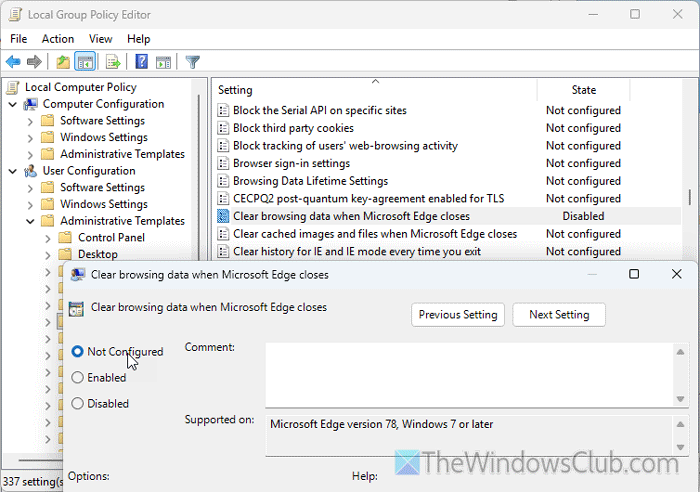Click folder icon of Desktop node
The height and width of the screenshot is (492, 700).
(x=65, y=254)
